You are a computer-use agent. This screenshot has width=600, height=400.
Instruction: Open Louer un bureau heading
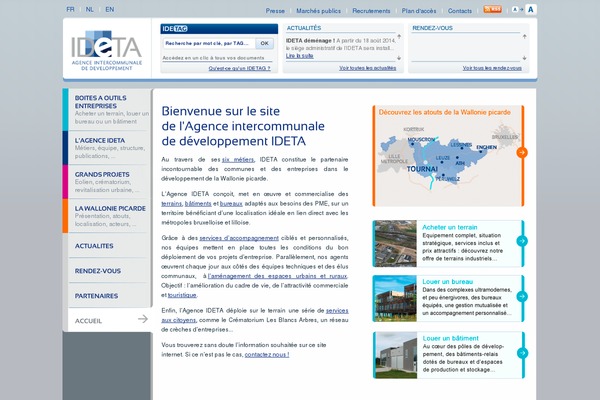[448, 282]
